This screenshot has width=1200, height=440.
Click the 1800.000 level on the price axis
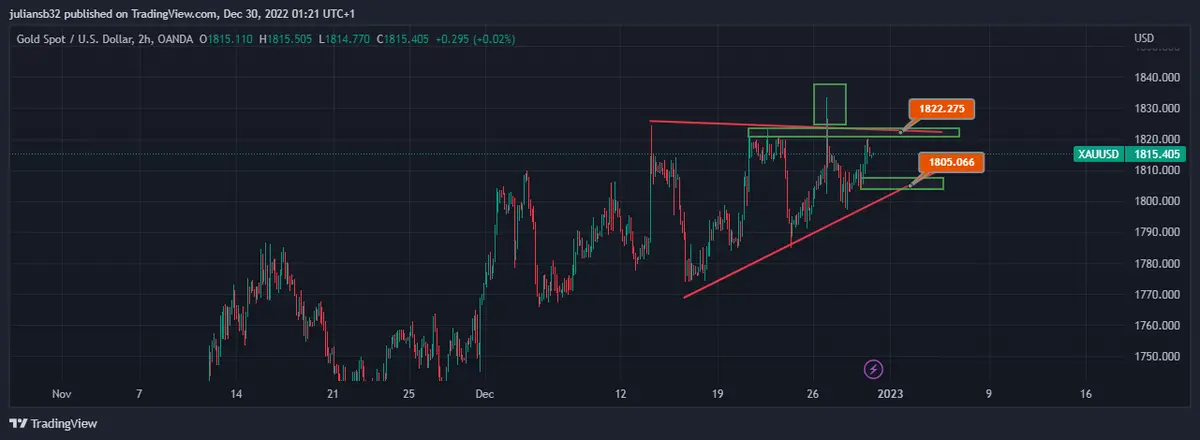click(1157, 201)
